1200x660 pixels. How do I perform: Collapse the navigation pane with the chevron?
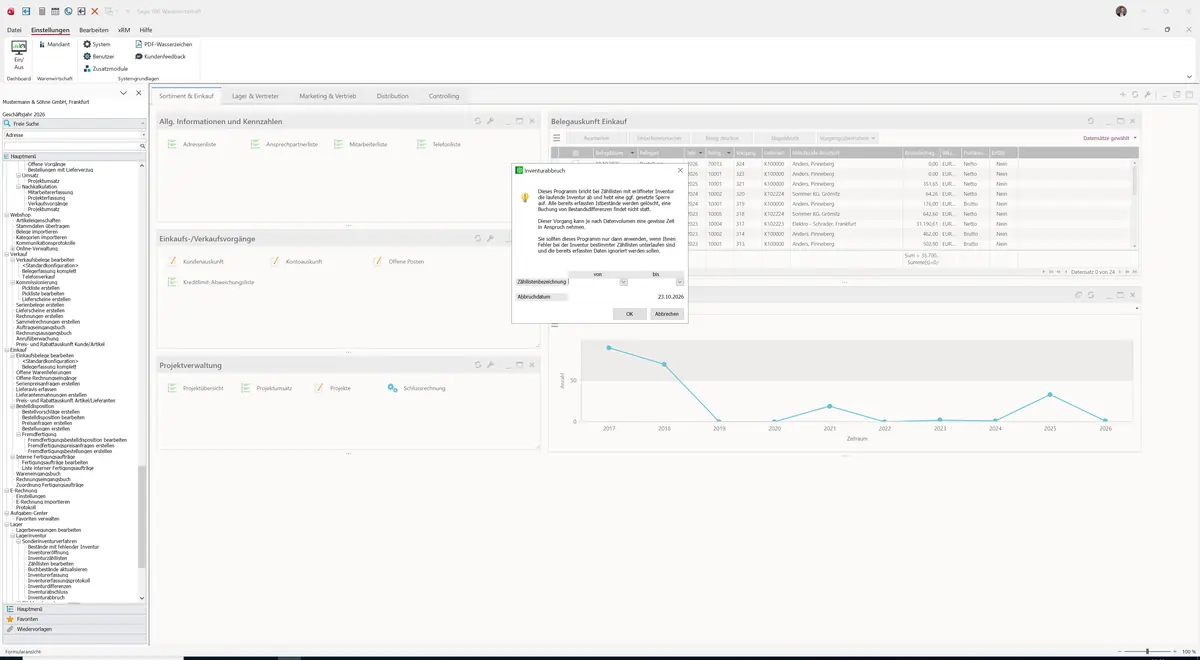click(x=123, y=93)
